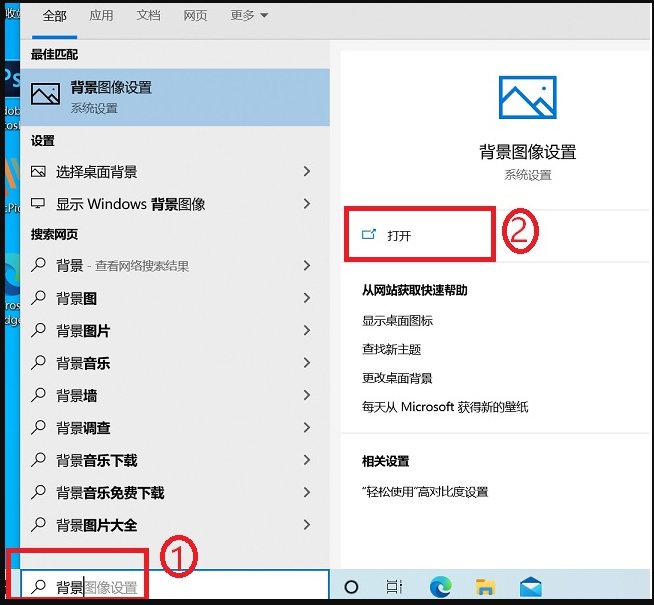Screen dimensions: 654x605
Task: Click the large picture icon in the preview pane
Action: pyautogui.click(x=528, y=97)
